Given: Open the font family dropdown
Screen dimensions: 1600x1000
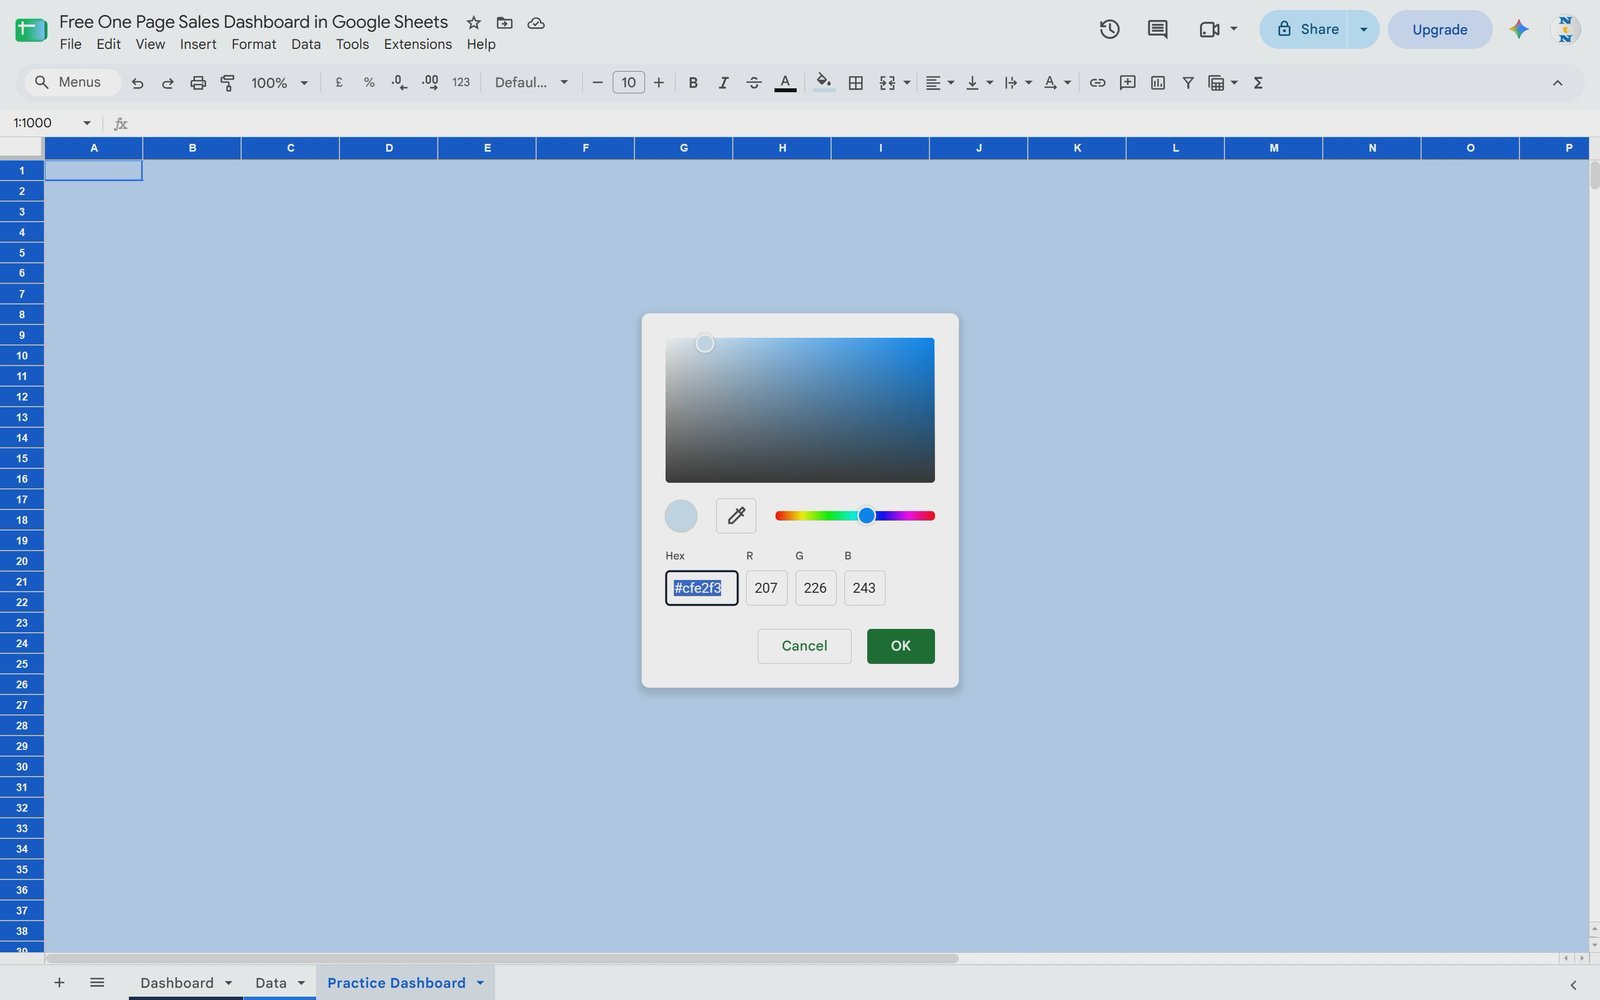Looking at the screenshot, I should pyautogui.click(x=531, y=83).
